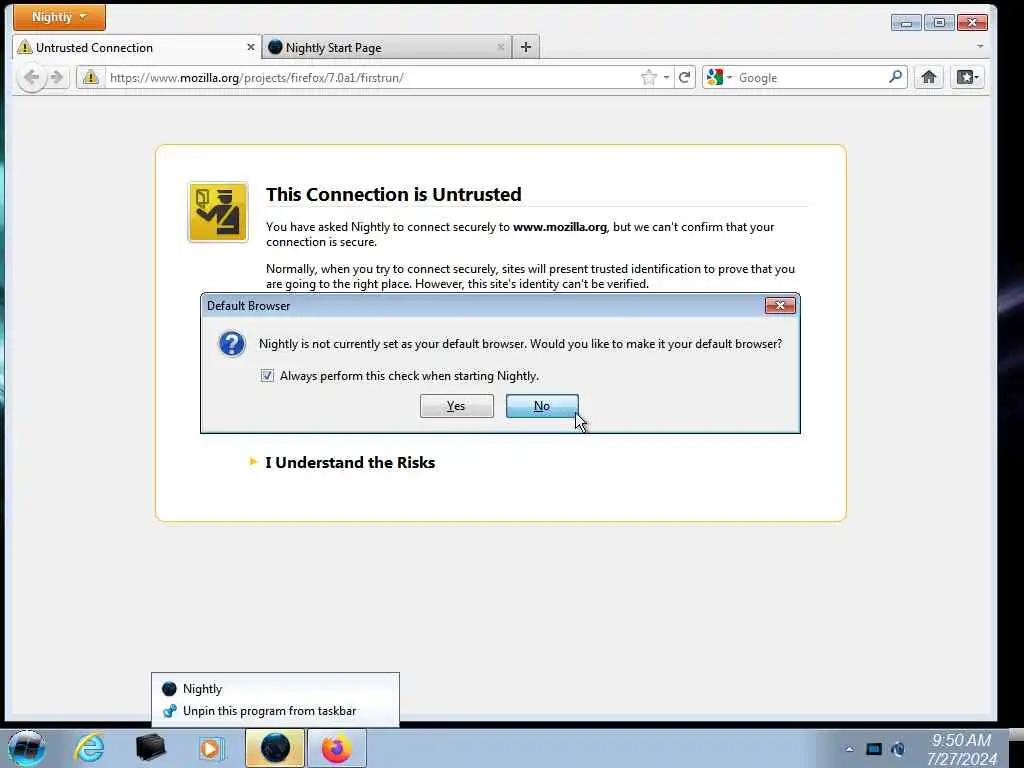Close the Default Browser dialog
Image resolution: width=1024 pixels, height=768 pixels.
780,306
